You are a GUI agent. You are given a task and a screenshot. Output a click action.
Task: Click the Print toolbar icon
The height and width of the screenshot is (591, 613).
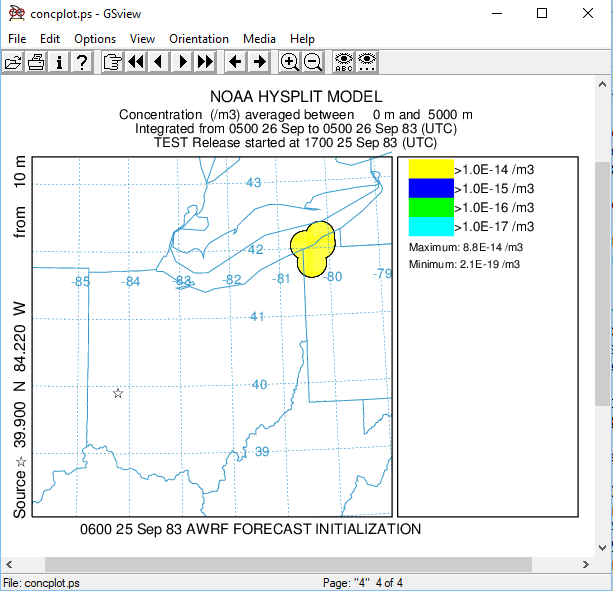pyautogui.click(x=36, y=62)
